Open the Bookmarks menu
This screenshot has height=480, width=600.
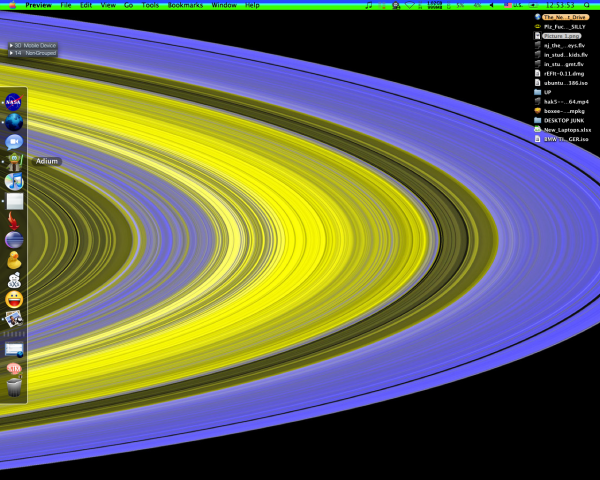(185, 5)
